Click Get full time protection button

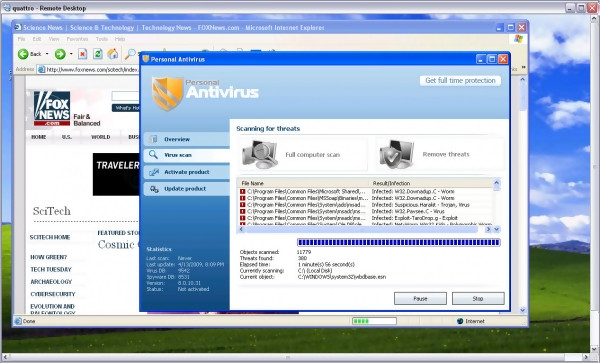[460, 80]
